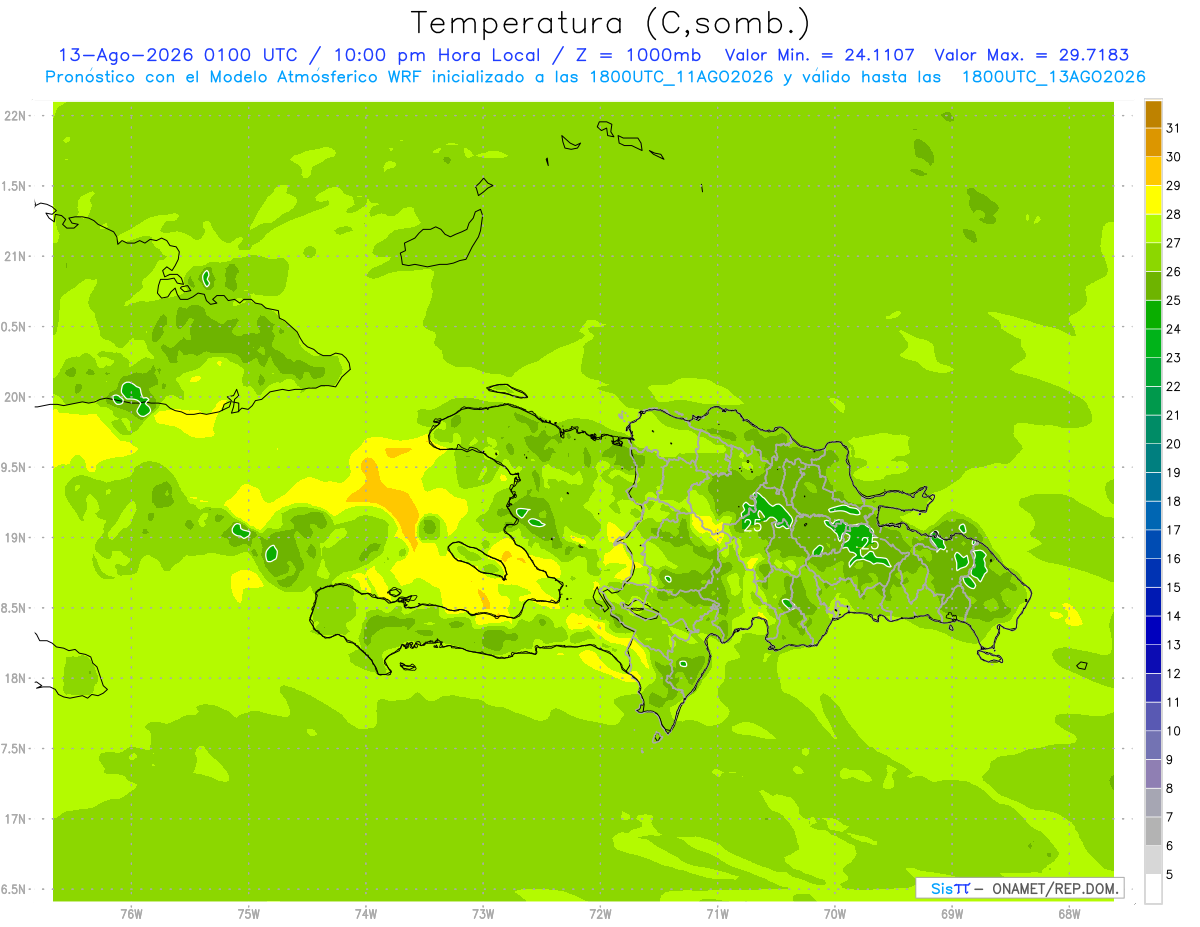Select the yellow legend swatch between 28 and 29
Viewport: 1200px width, 927px height.
tap(1153, 200)
